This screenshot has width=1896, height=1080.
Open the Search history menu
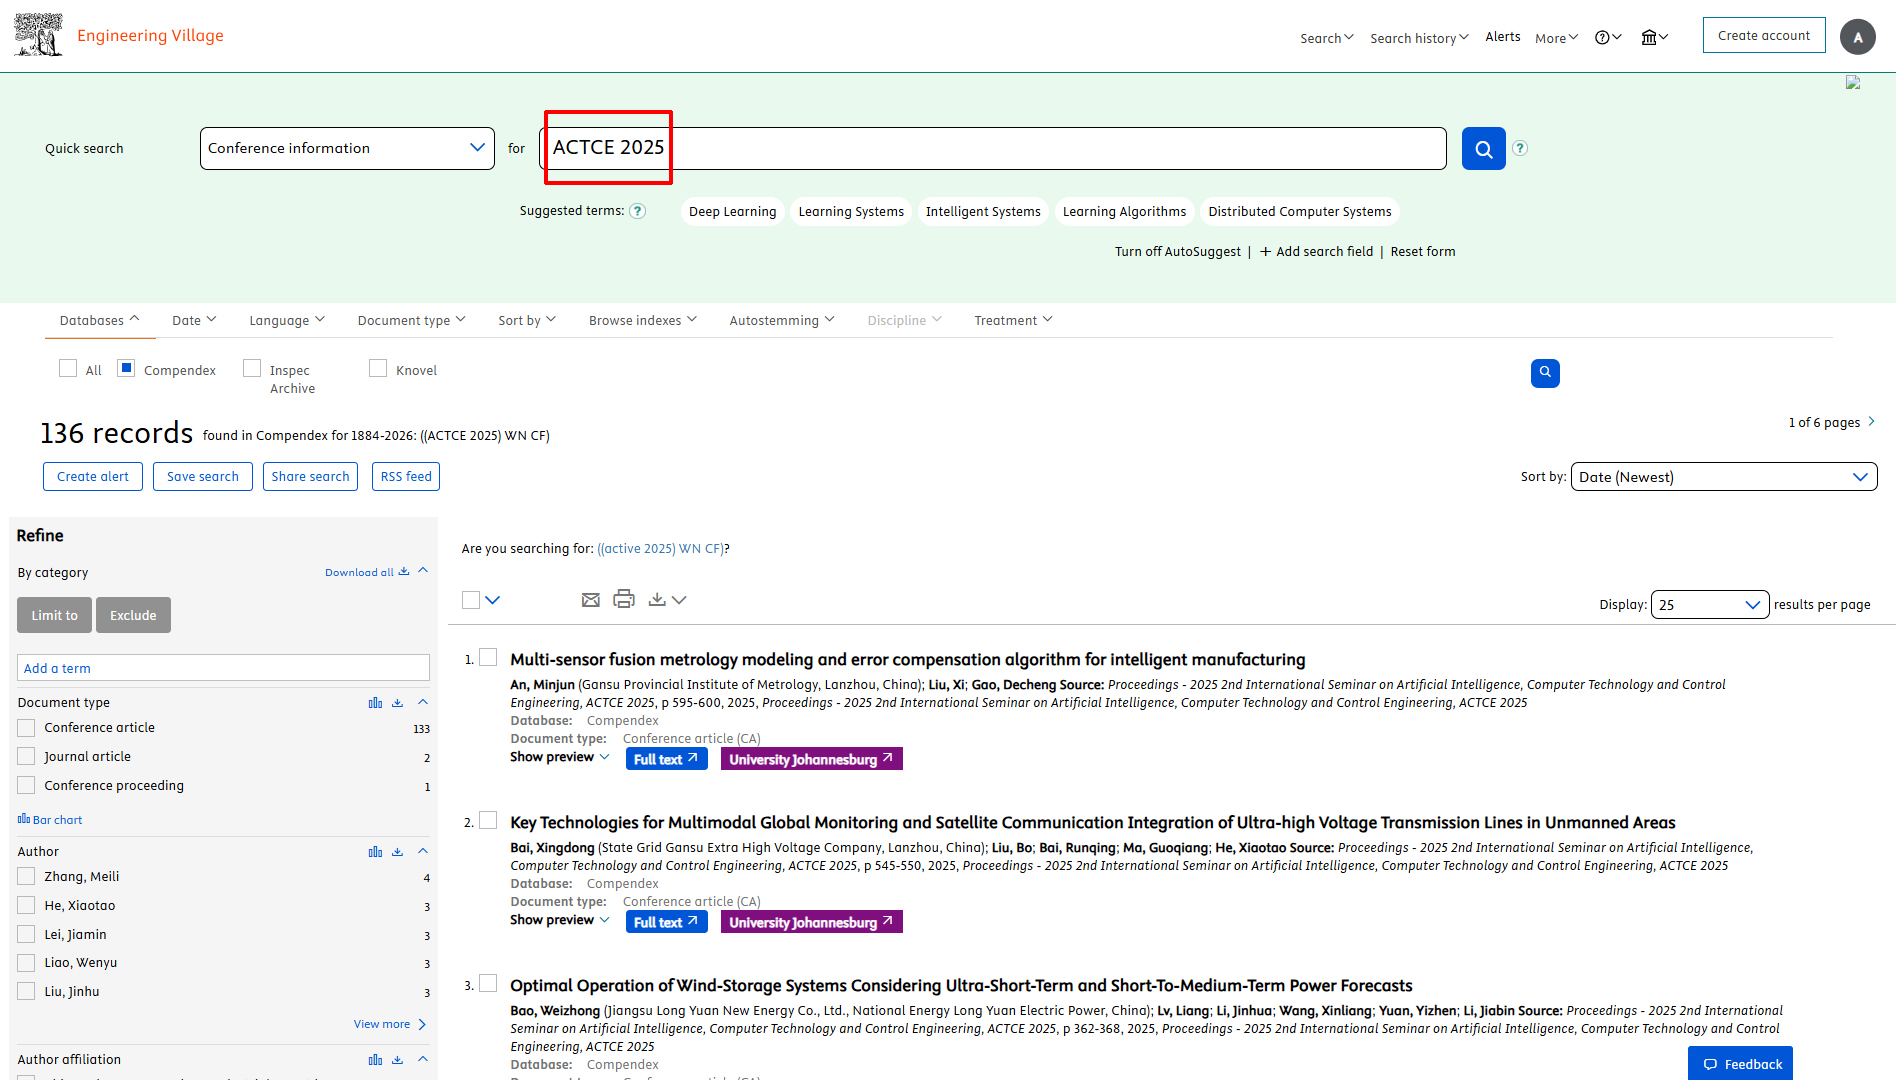[x=1419, y=38]
